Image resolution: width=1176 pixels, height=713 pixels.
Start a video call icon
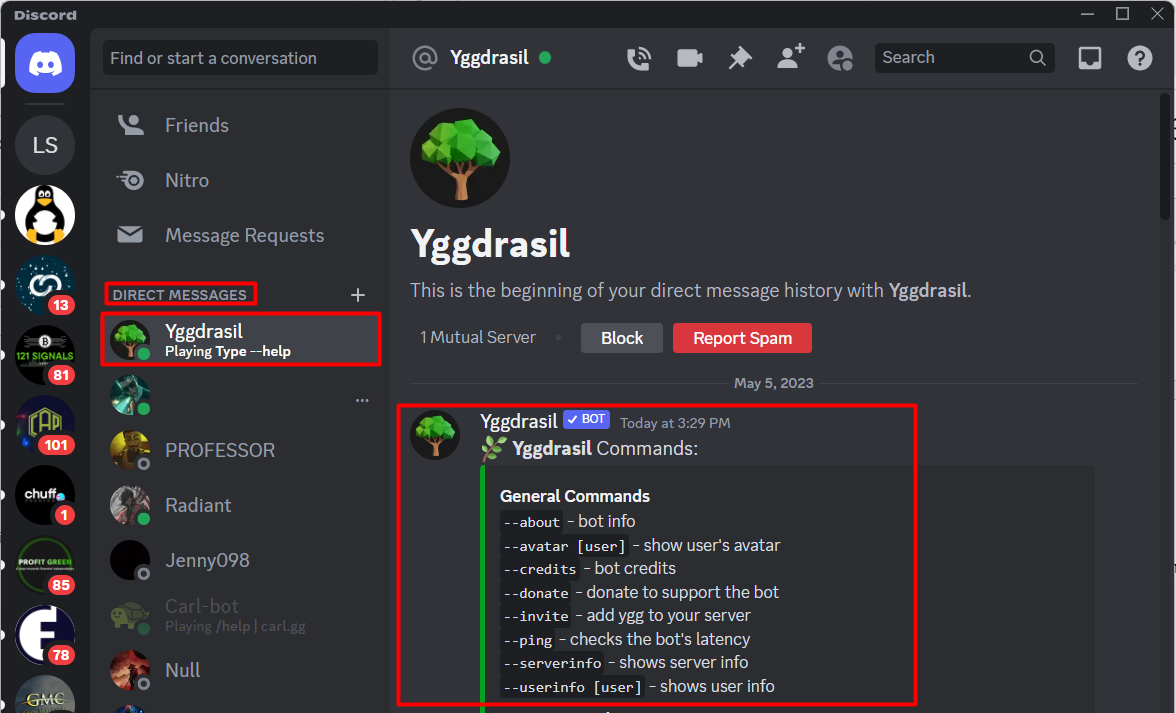pos(689,58)
